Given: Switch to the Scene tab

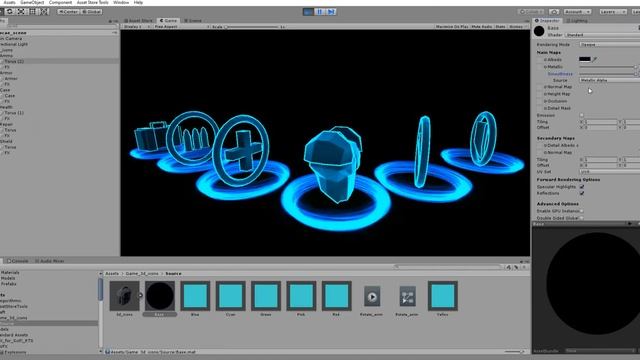Looking at the screenshot, I should point(193,20).
